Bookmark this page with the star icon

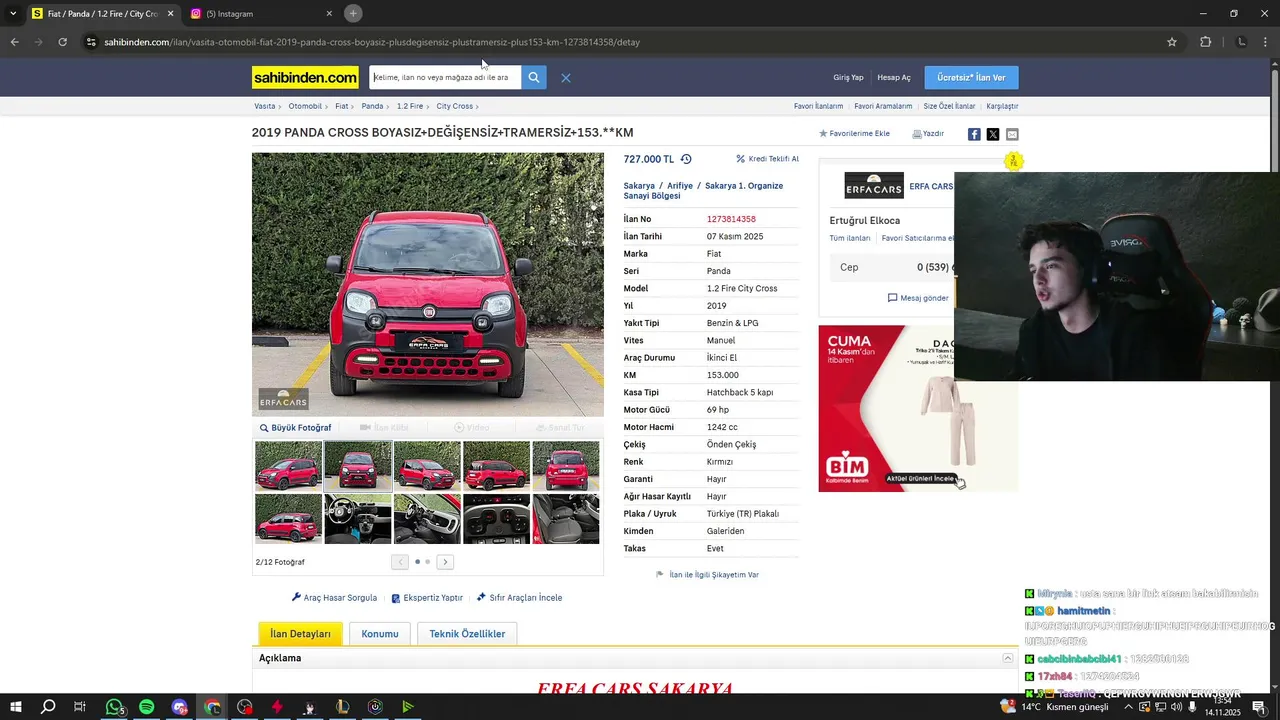[x=1172, y=42]
